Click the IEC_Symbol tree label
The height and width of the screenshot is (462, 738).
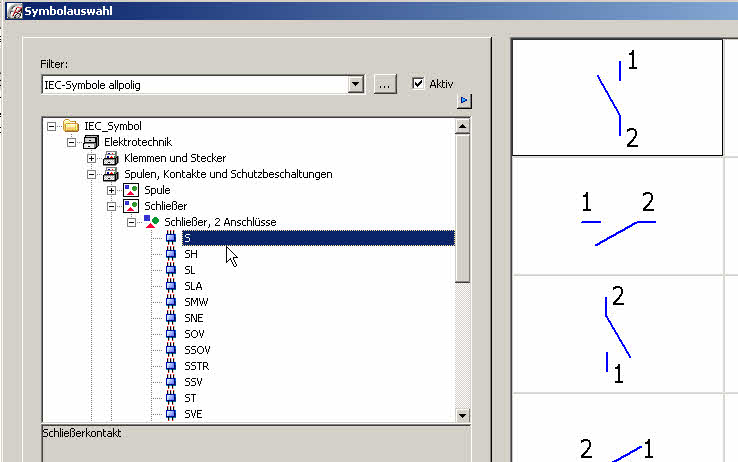pos(112,126)
